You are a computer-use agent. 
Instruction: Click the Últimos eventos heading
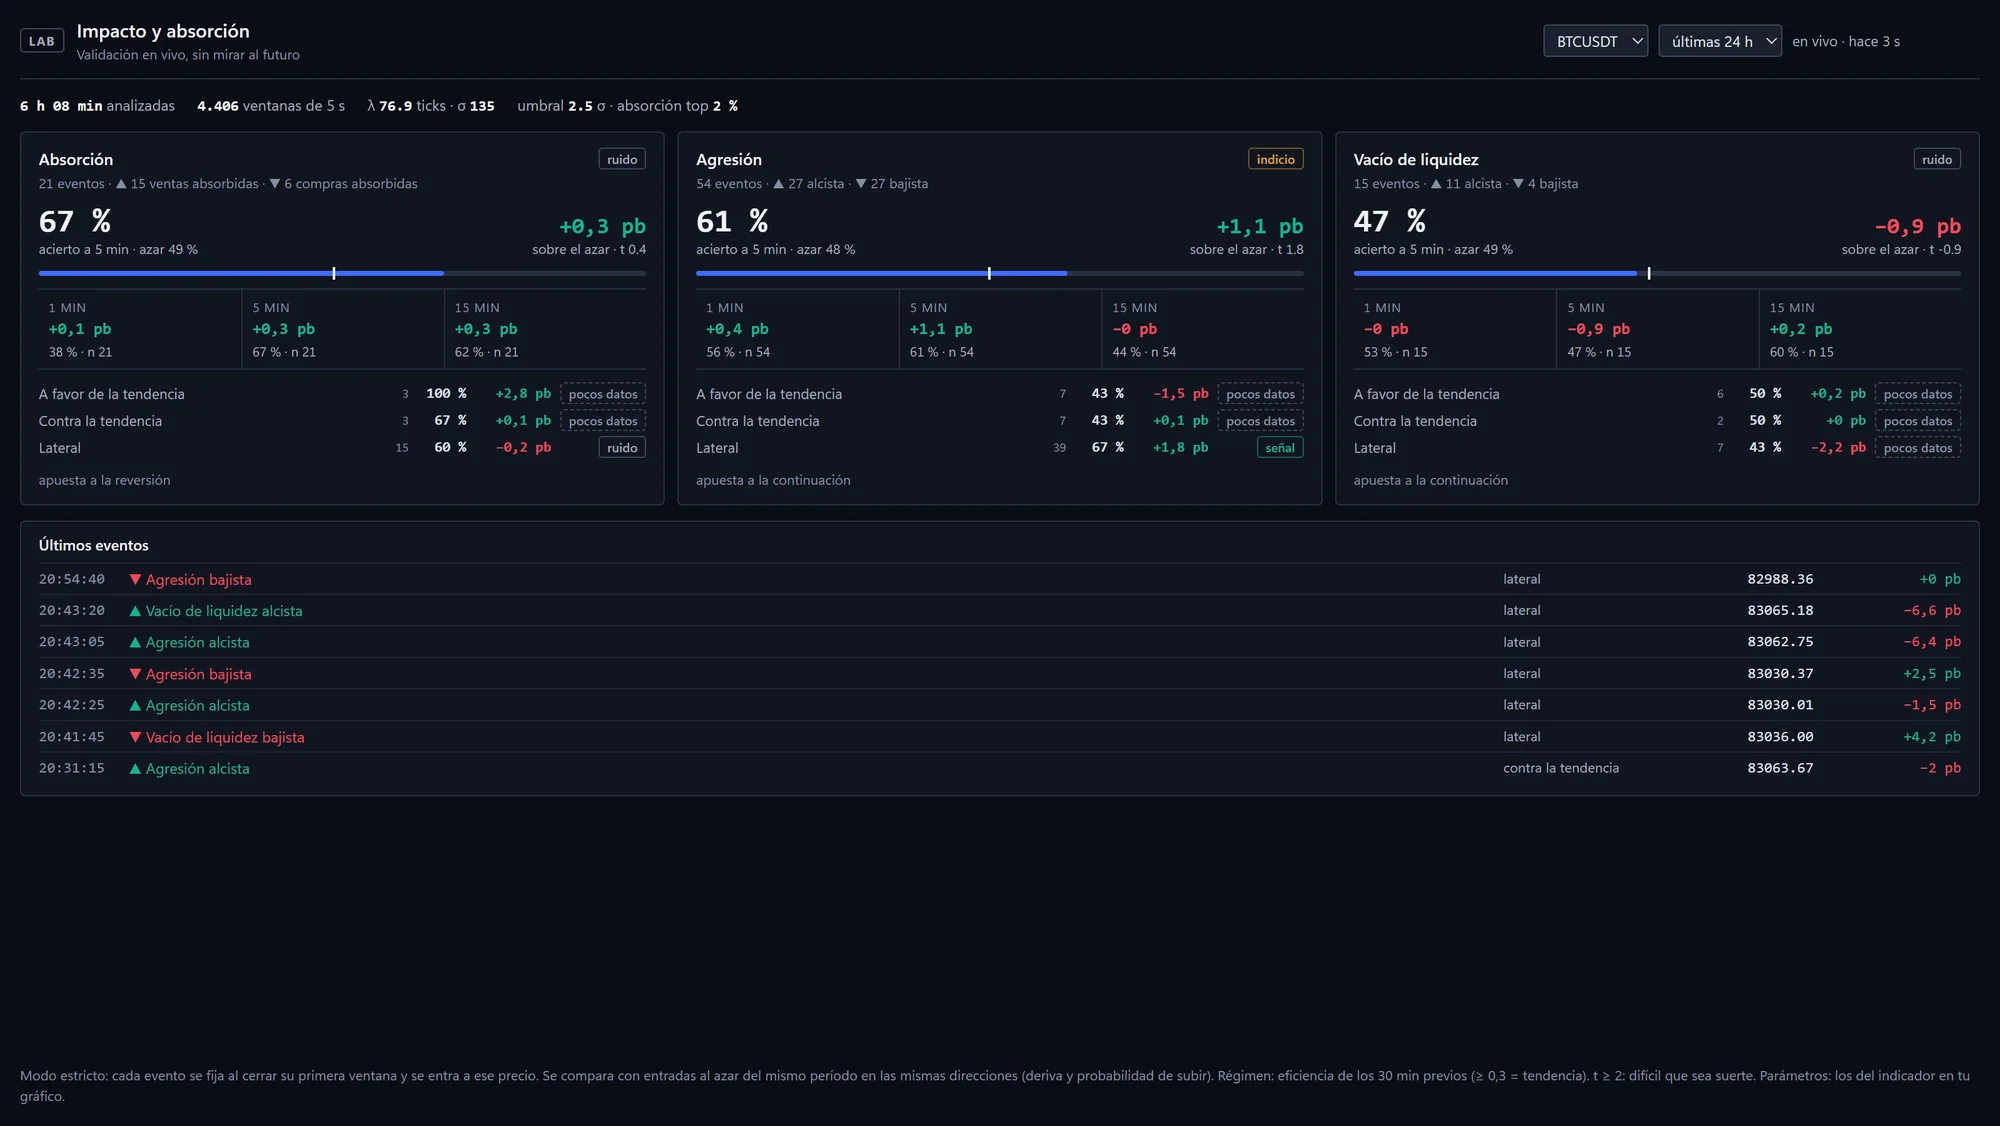pos(94,545)
